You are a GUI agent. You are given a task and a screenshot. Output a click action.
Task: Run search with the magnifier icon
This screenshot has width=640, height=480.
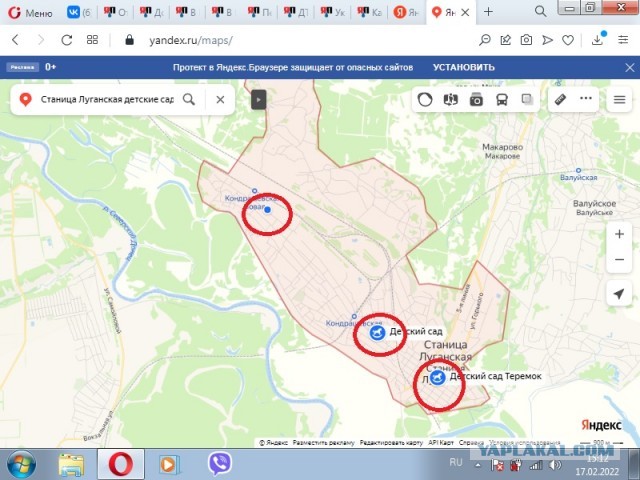tap(189, 99)
